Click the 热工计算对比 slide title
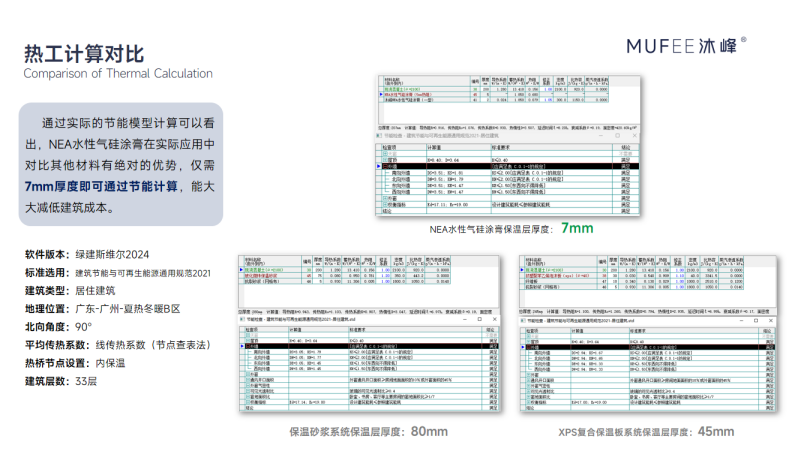This screenshot has width=792, height=451. pos(84,54)
